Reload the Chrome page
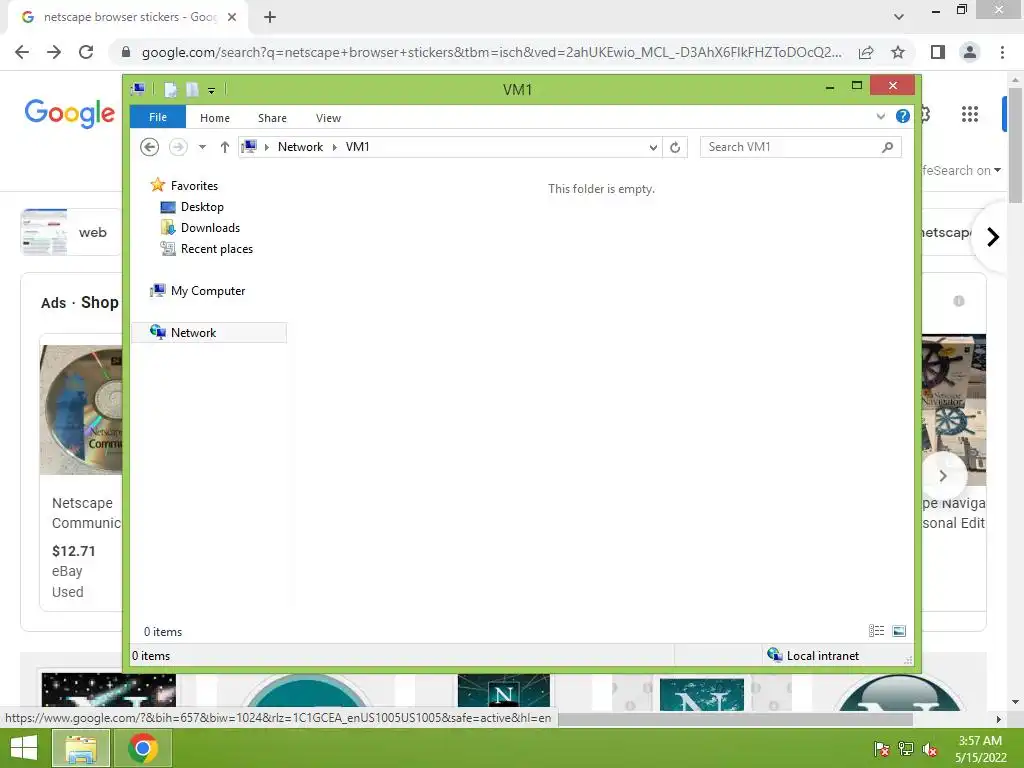1024x768 pixels. pos(86,52)
